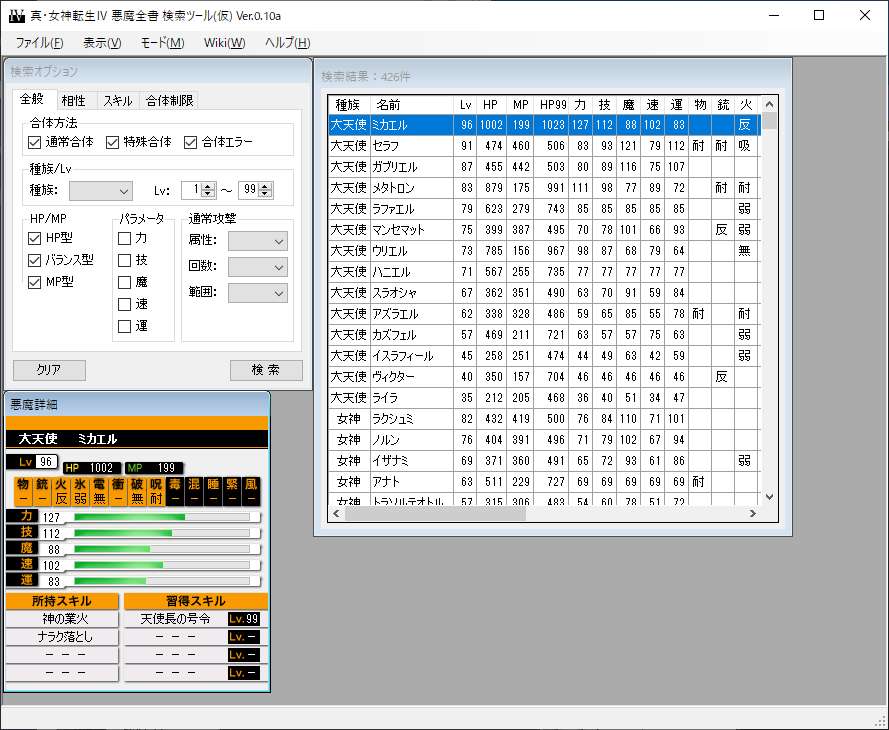
Task: Open the ファイル(F) menu
Action: [39, 42]
